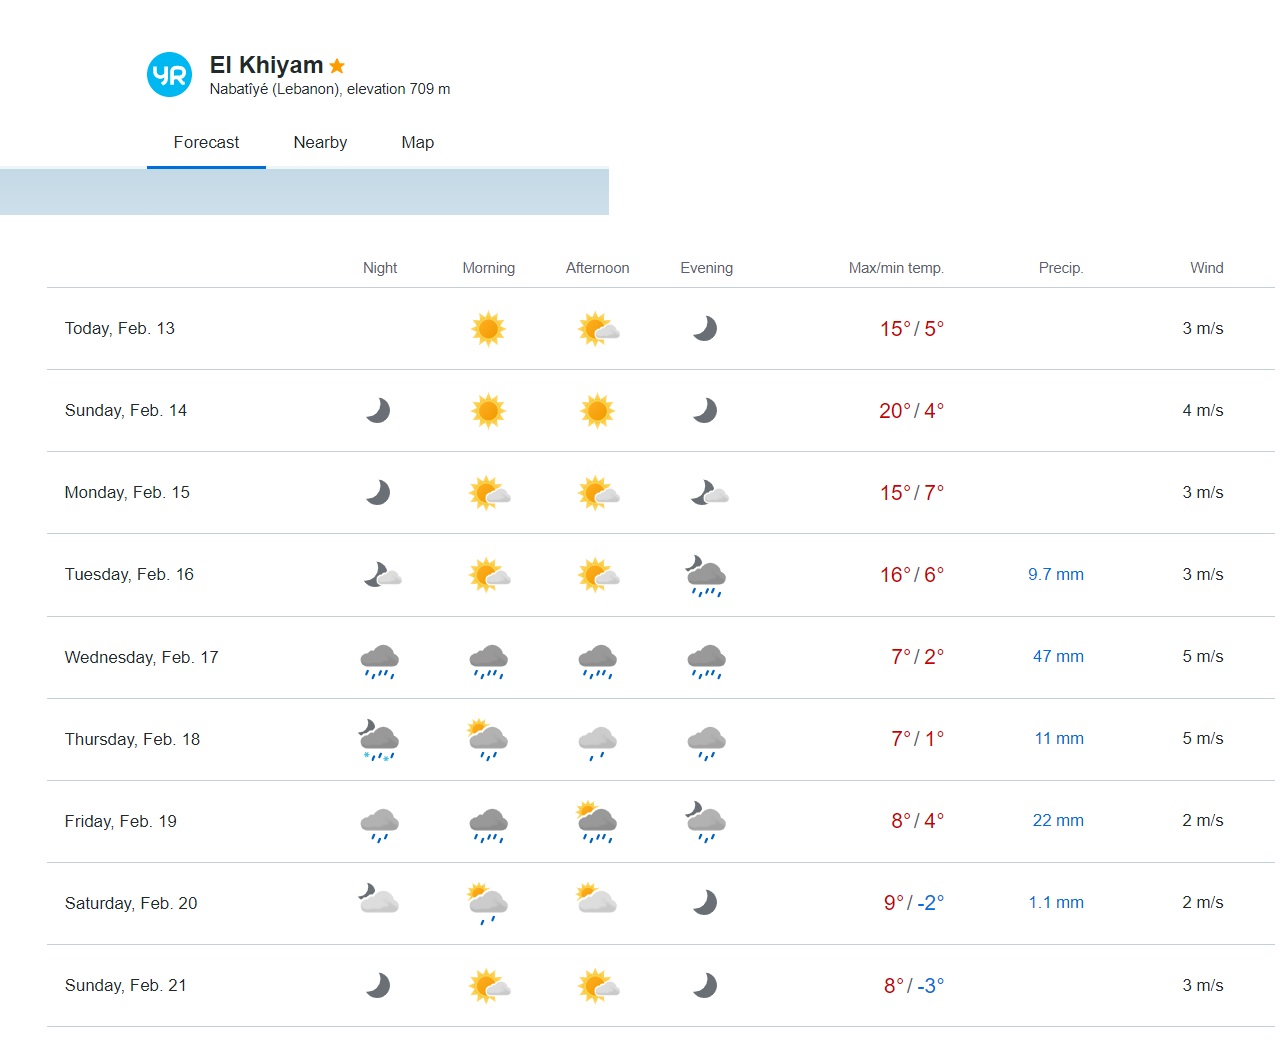Open the Map tab

417,142
